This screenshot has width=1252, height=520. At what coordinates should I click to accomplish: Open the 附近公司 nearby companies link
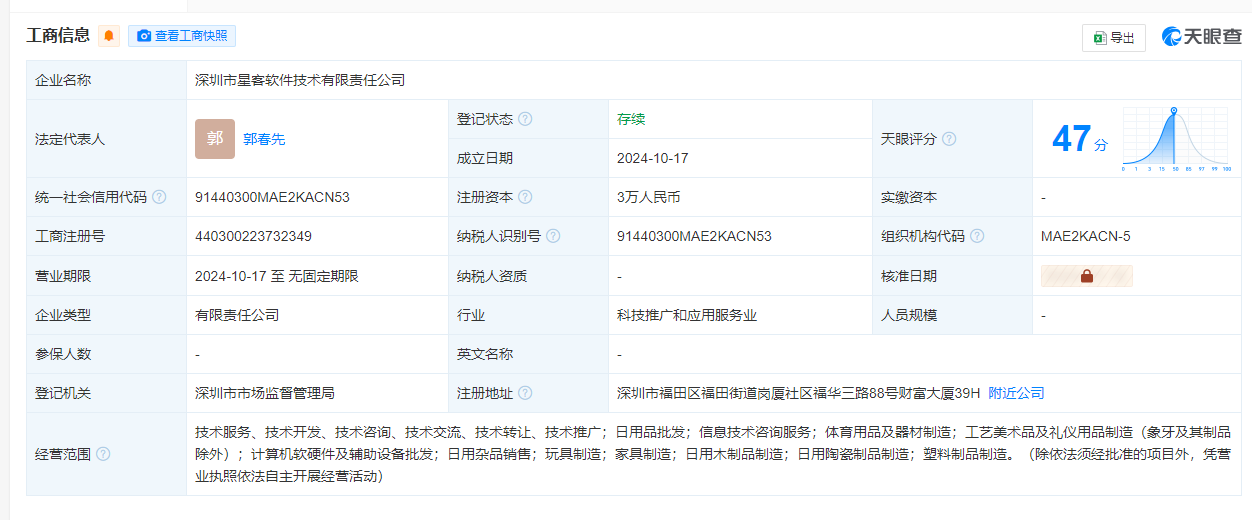(x=1016, y=393)
